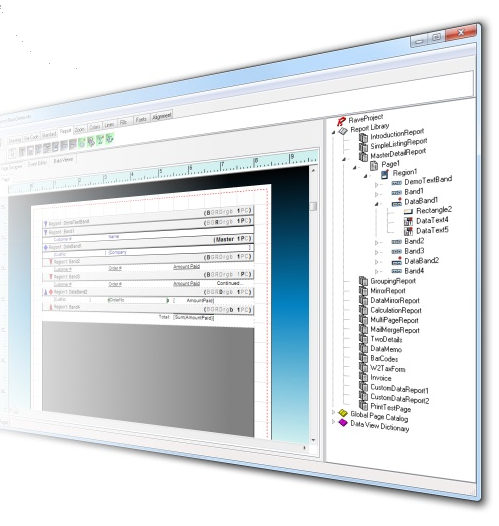The height and width of the screenshot is (526, 499).
Task: Select the GroupingReport tree item
Action: [x=393, y=281]
